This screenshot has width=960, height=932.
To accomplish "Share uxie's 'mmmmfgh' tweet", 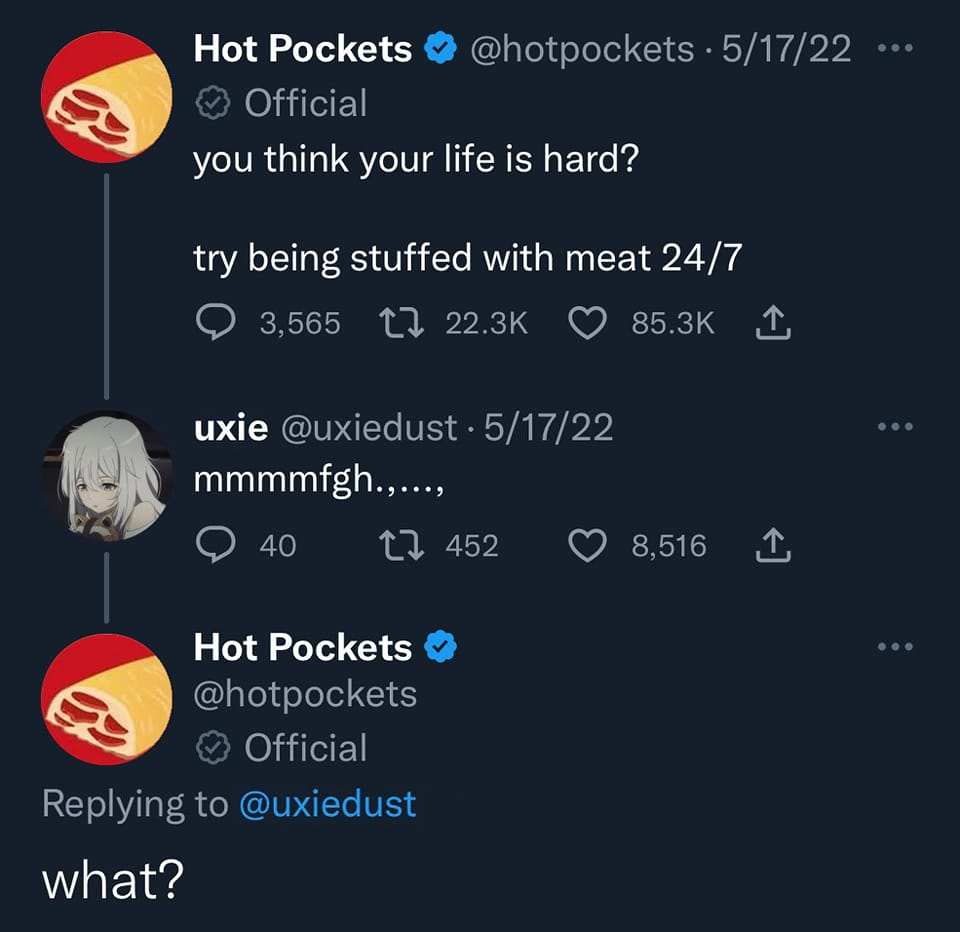I will click(x=773, y=544).
